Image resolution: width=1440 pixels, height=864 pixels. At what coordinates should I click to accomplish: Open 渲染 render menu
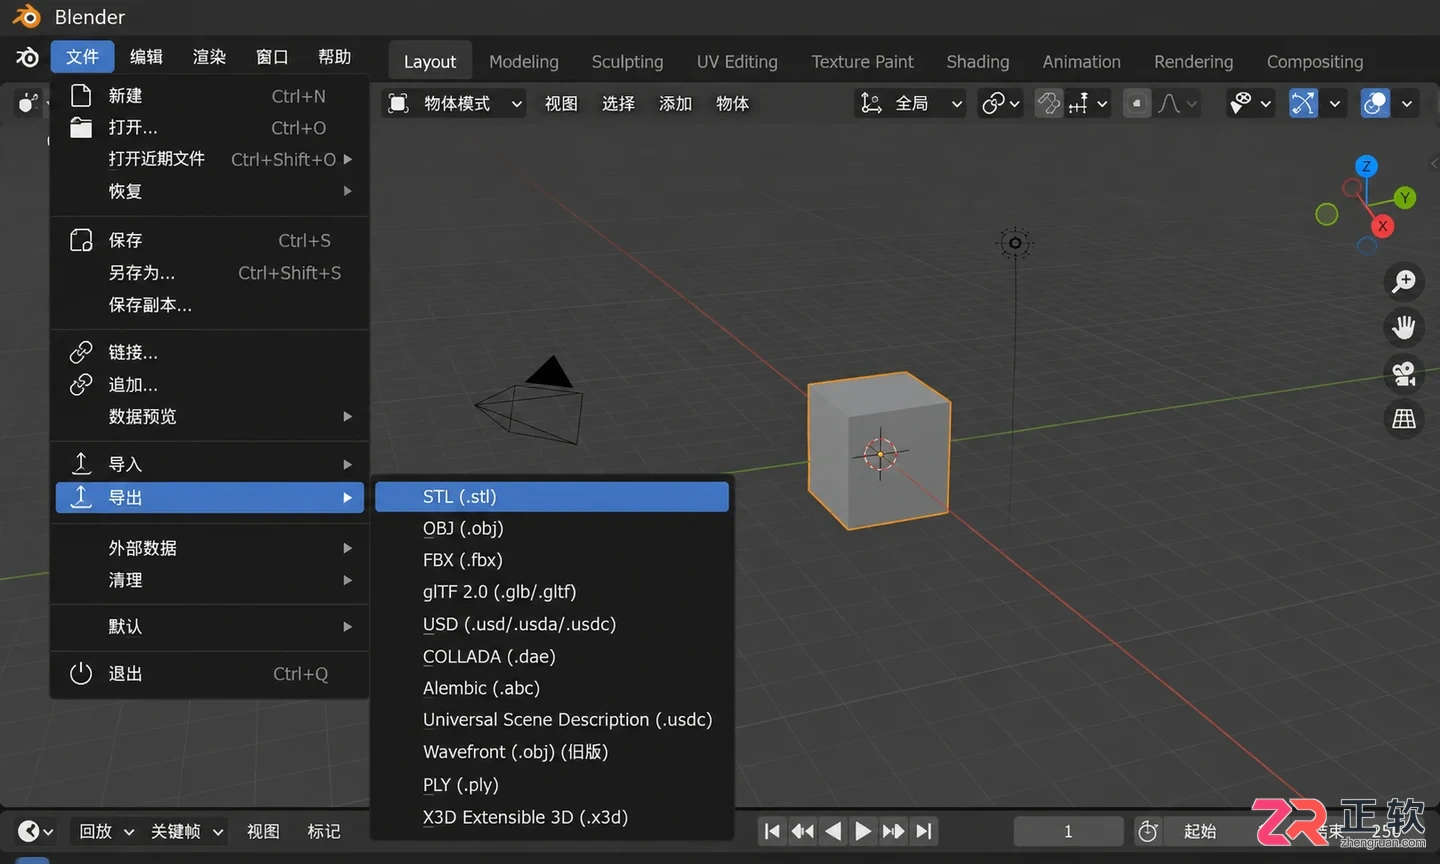(209, 57)
